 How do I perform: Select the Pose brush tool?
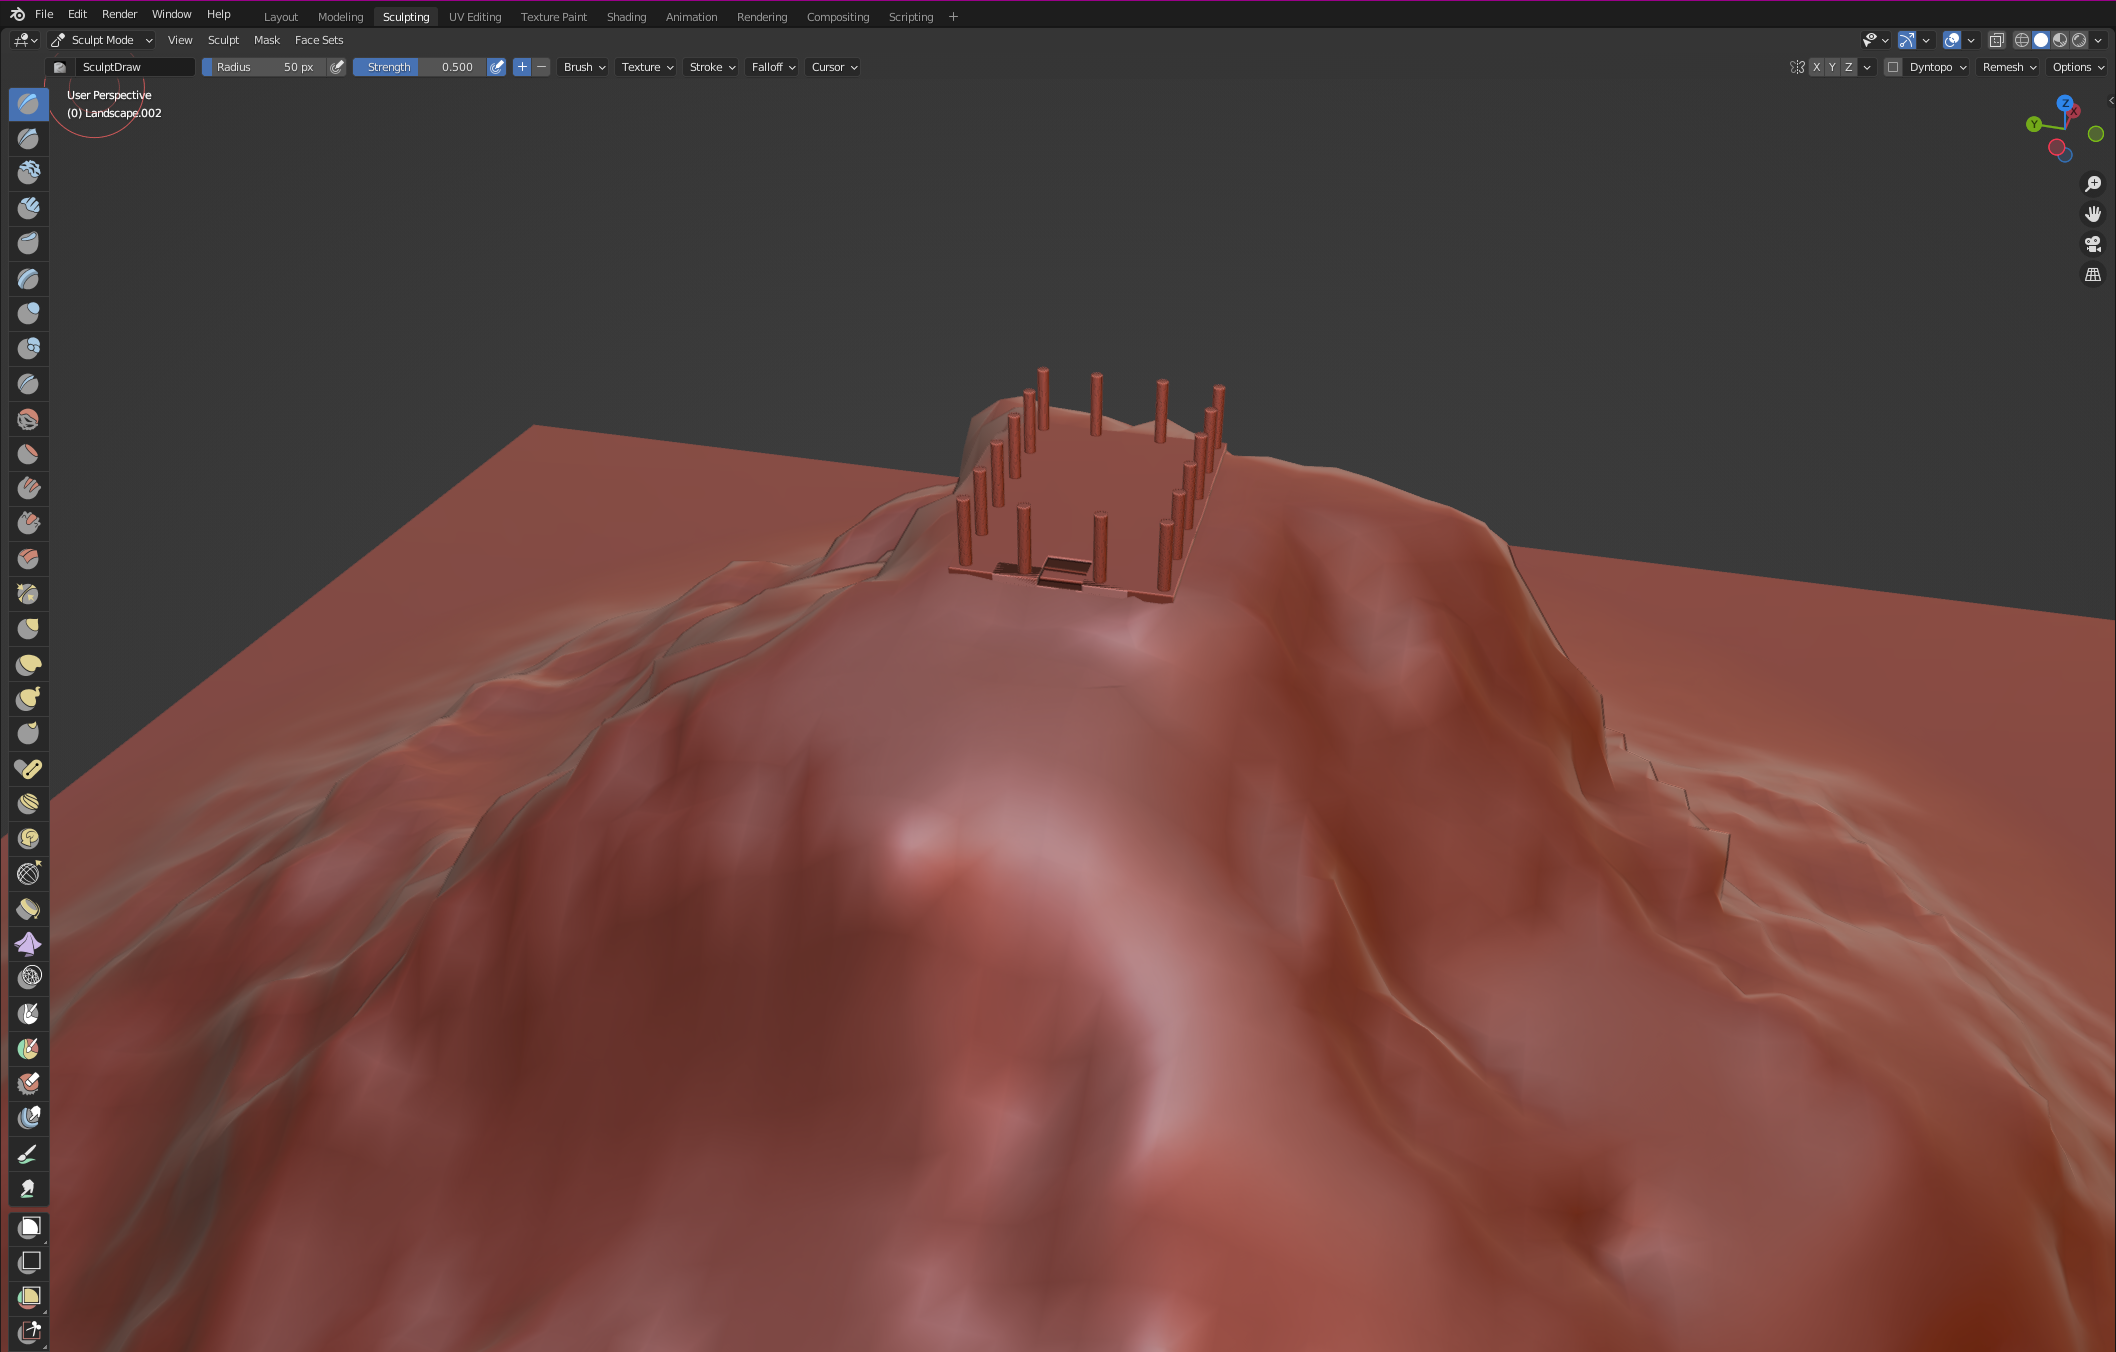[28, 769]
